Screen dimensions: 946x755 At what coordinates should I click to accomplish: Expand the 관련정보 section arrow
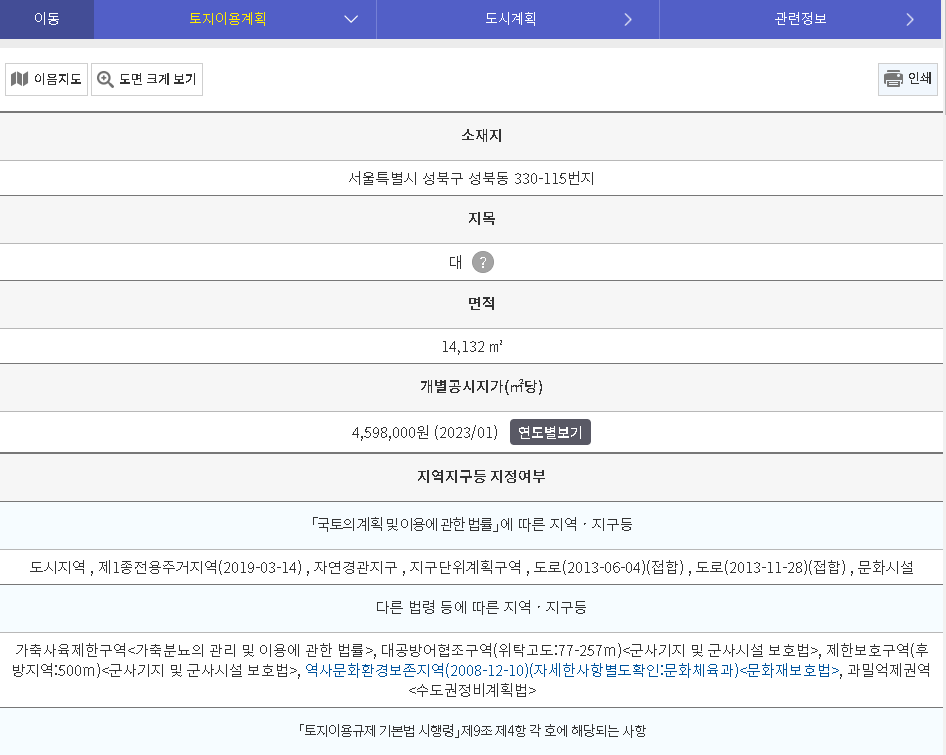(x=911, y=18)
